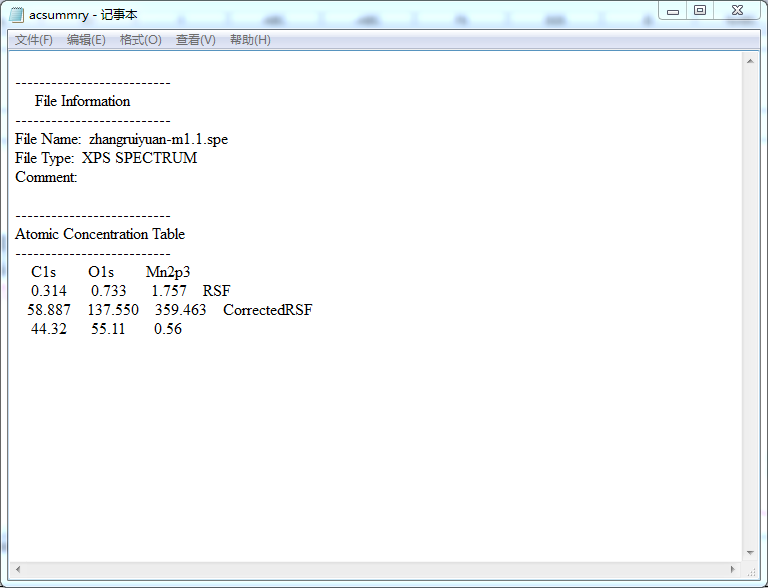Click the concentration value 0.56
Viewport: 768px width, 588px height.
168,329
